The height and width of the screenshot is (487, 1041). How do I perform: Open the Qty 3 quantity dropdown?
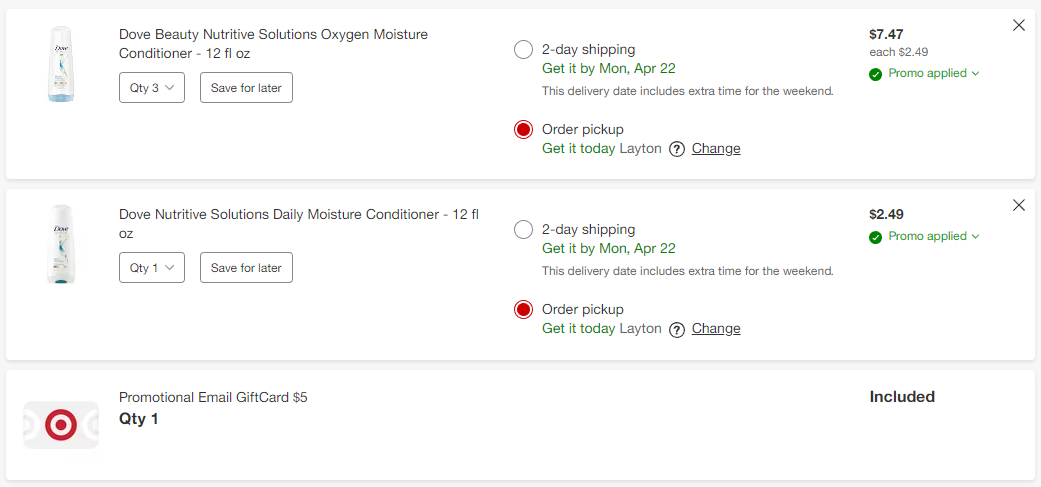(152, 88)
